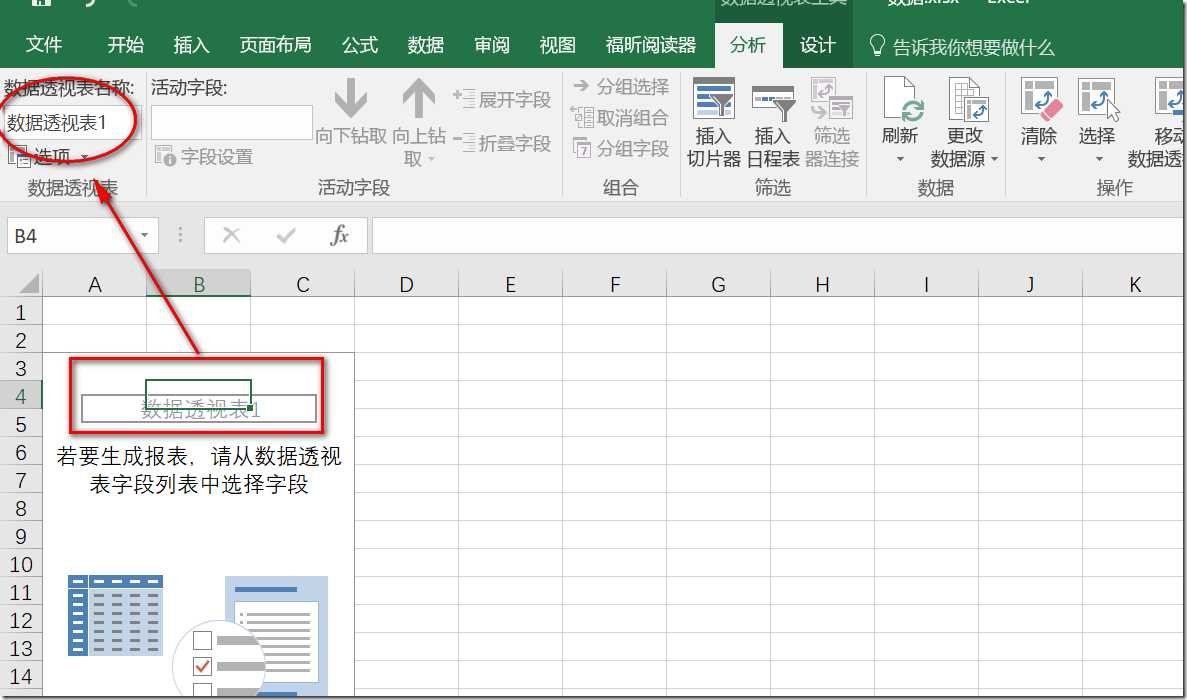Select row 14 header

pos(21,677)
